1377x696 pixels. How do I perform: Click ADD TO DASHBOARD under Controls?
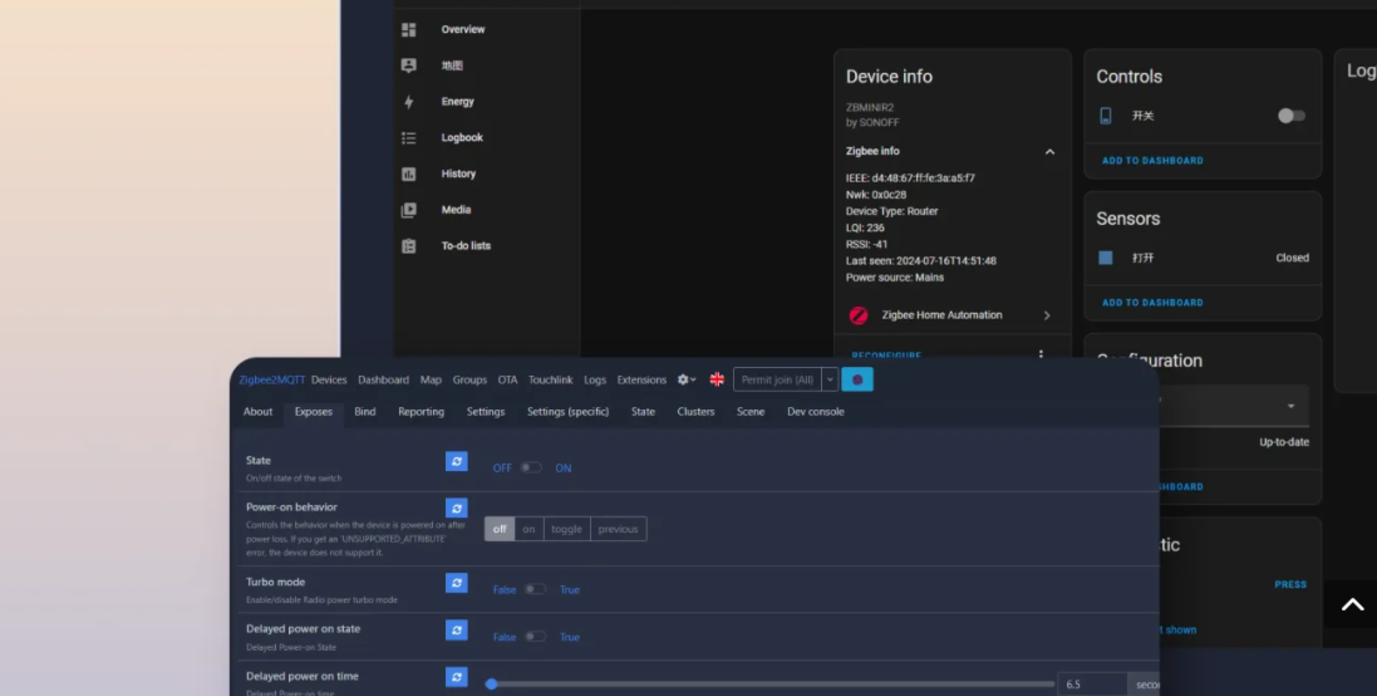pyautogui.click(x=1152, y=160)
